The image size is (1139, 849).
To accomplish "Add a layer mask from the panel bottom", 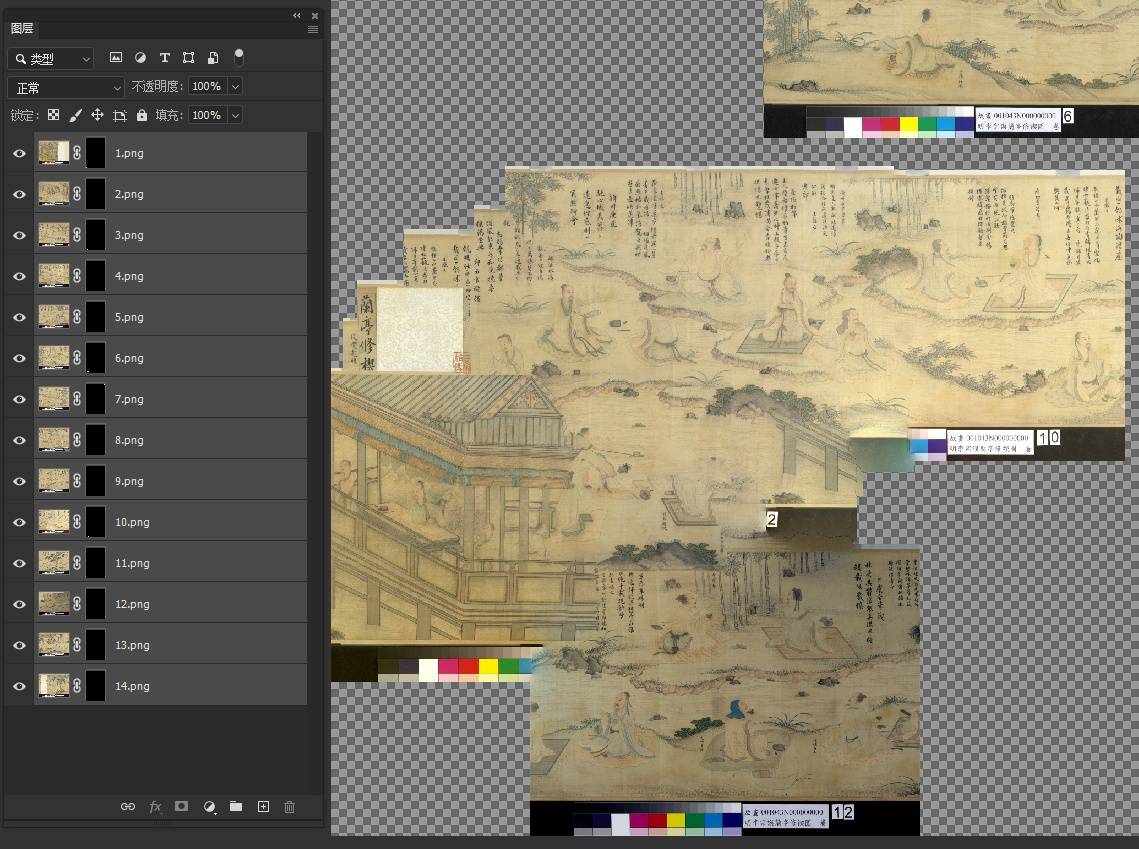I will (180, 807).
